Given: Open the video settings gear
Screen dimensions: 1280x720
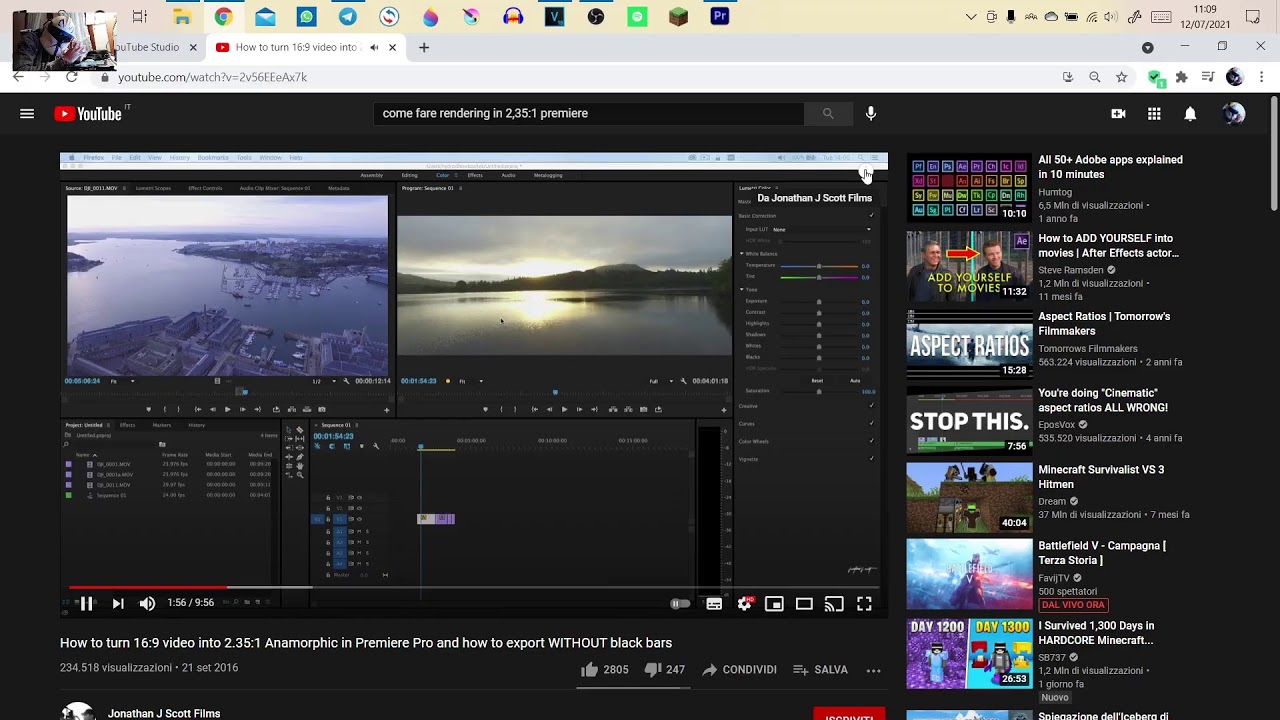Looking at the screenshot, I should (x=744, y=604).
